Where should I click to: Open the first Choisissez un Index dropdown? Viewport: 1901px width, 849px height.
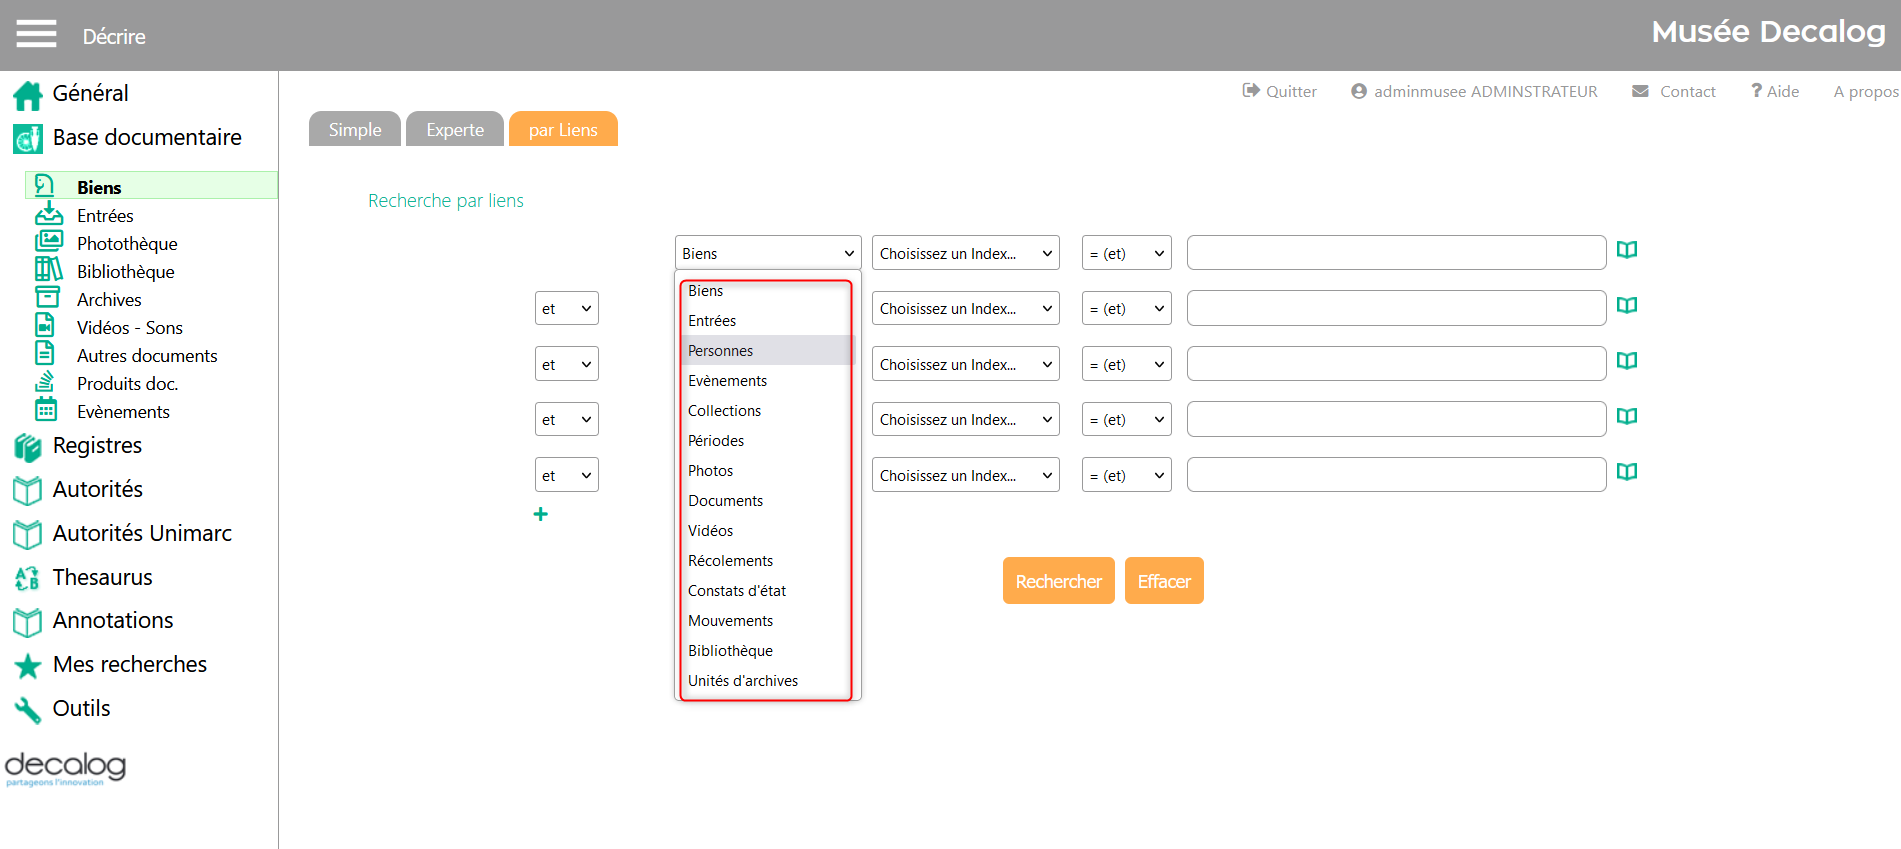pos(965,254)
